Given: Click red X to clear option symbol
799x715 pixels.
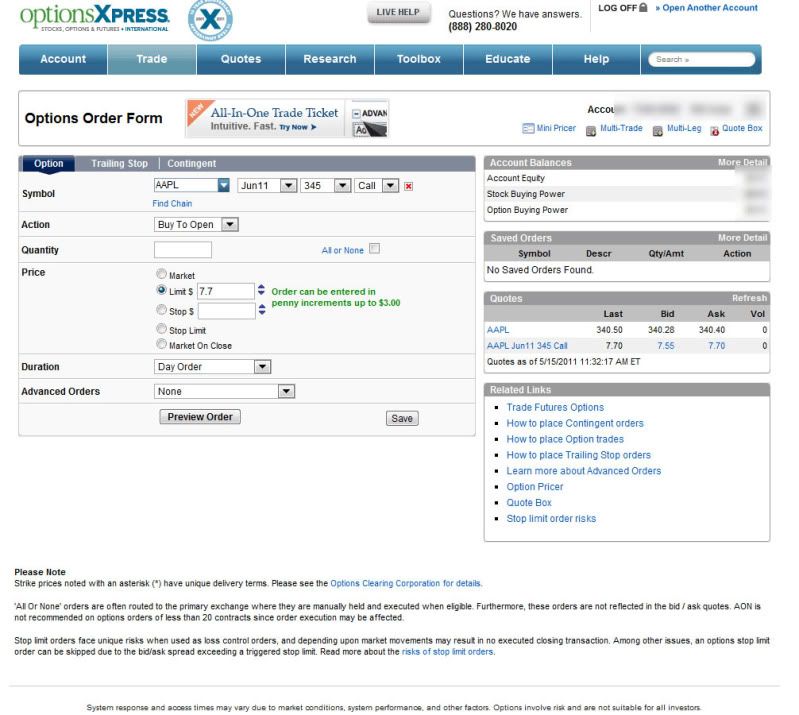Looking at the screenshot, I should point(409,187).
